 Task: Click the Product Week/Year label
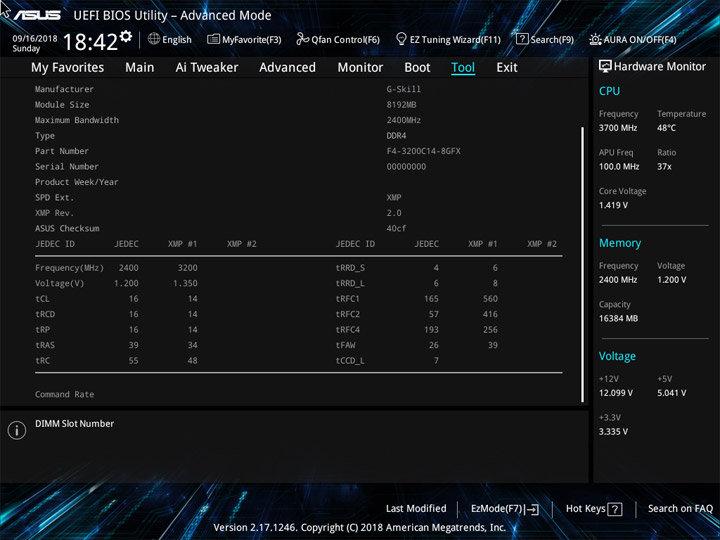coord(77,182)
